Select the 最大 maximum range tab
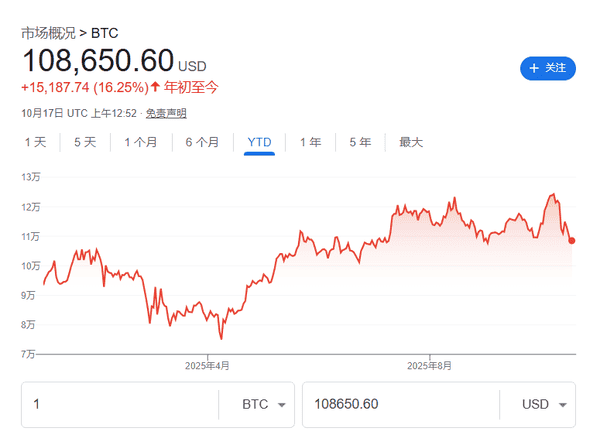600x435 pixels. (x=411, y=143)
